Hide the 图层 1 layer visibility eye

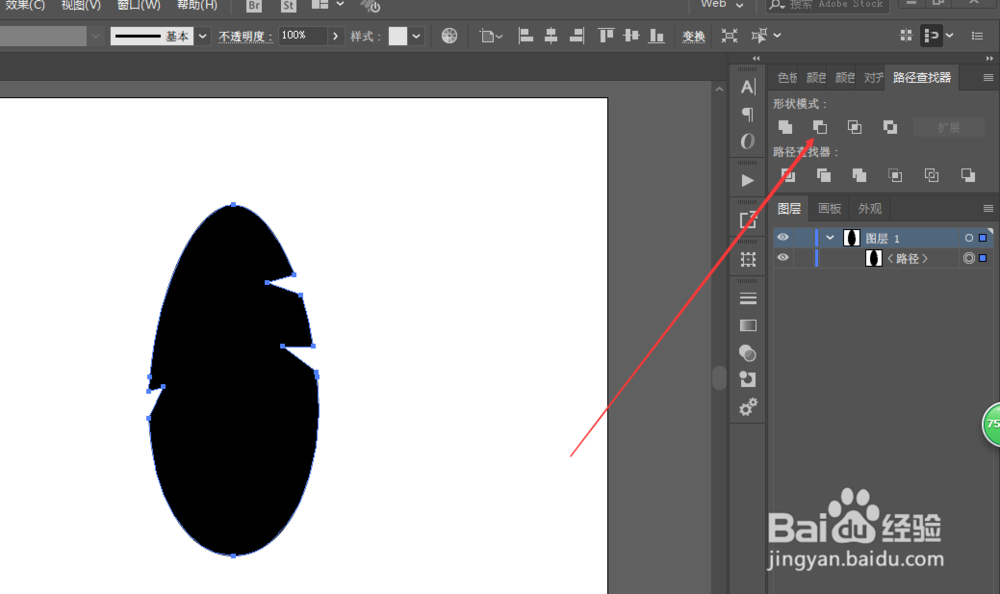point(784,237)
